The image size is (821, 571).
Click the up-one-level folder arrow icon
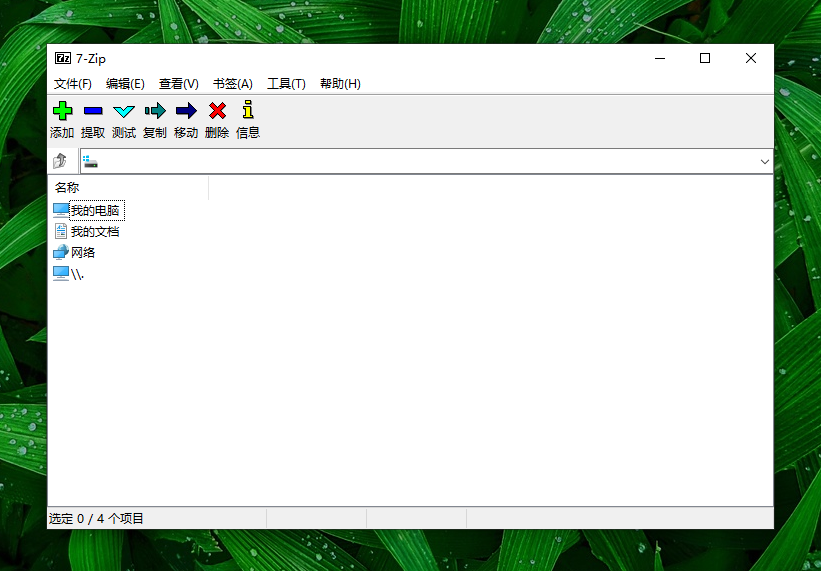click(60, 161)
